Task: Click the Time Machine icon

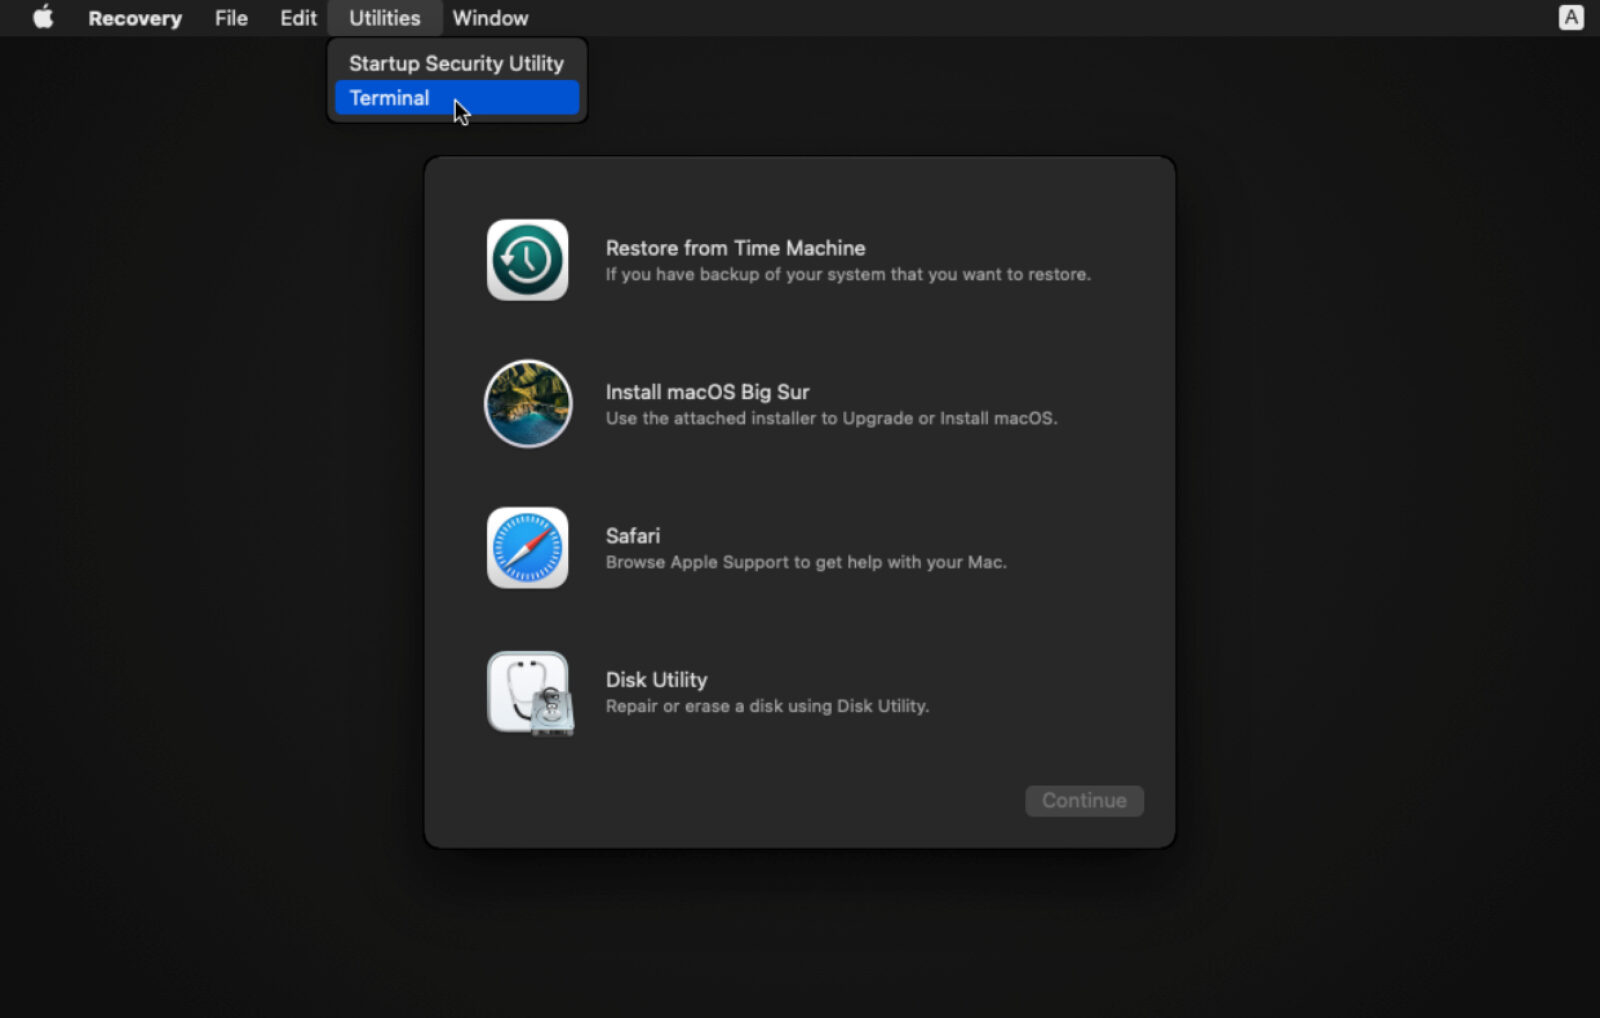Action: (x=527, y=260)
